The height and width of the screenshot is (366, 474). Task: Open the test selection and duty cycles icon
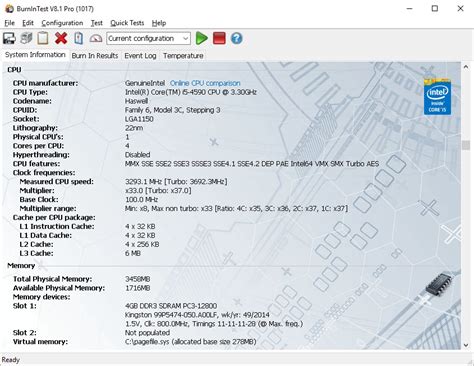pyautogui.click(x=78, y=38)
